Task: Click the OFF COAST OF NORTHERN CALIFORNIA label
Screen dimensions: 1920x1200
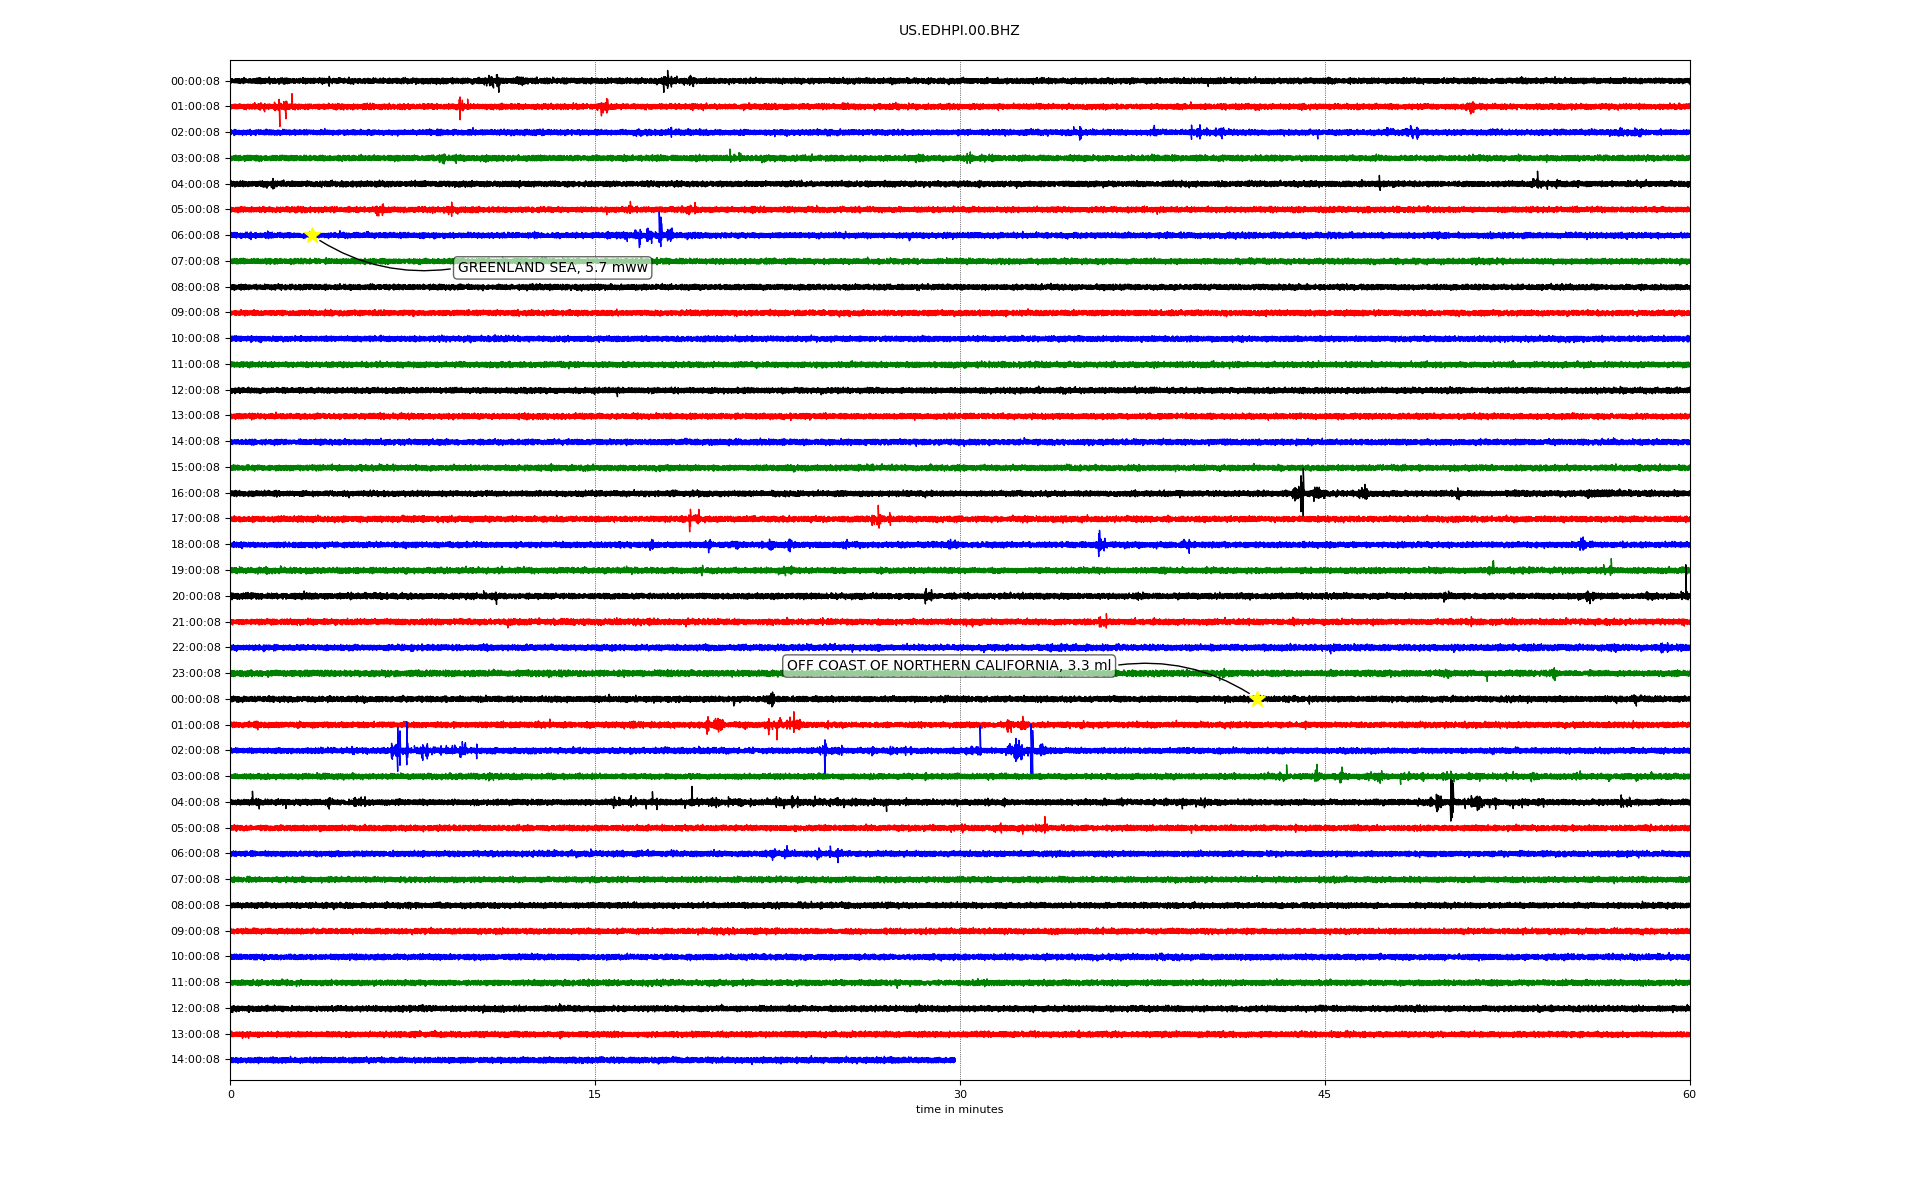Action: pos(948,666)
